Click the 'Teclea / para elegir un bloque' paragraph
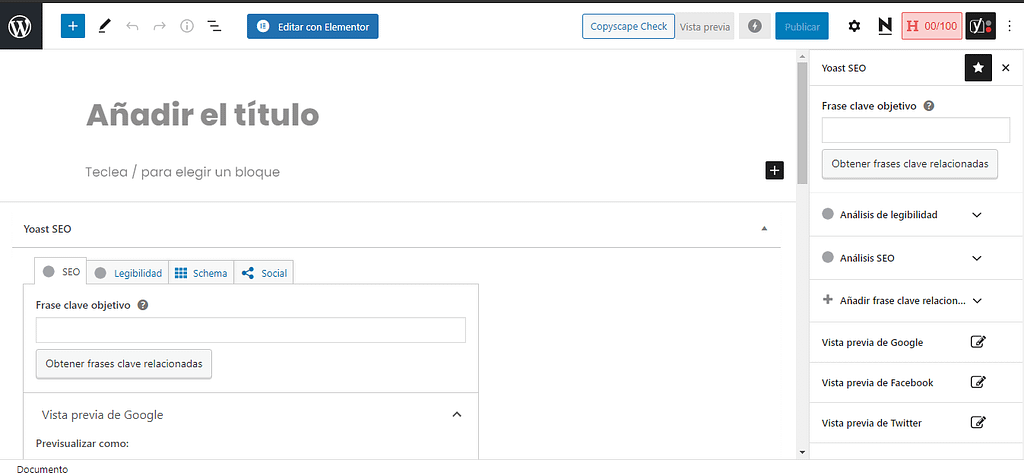Viewport: 1024px width, 476px height. point(182,172)
